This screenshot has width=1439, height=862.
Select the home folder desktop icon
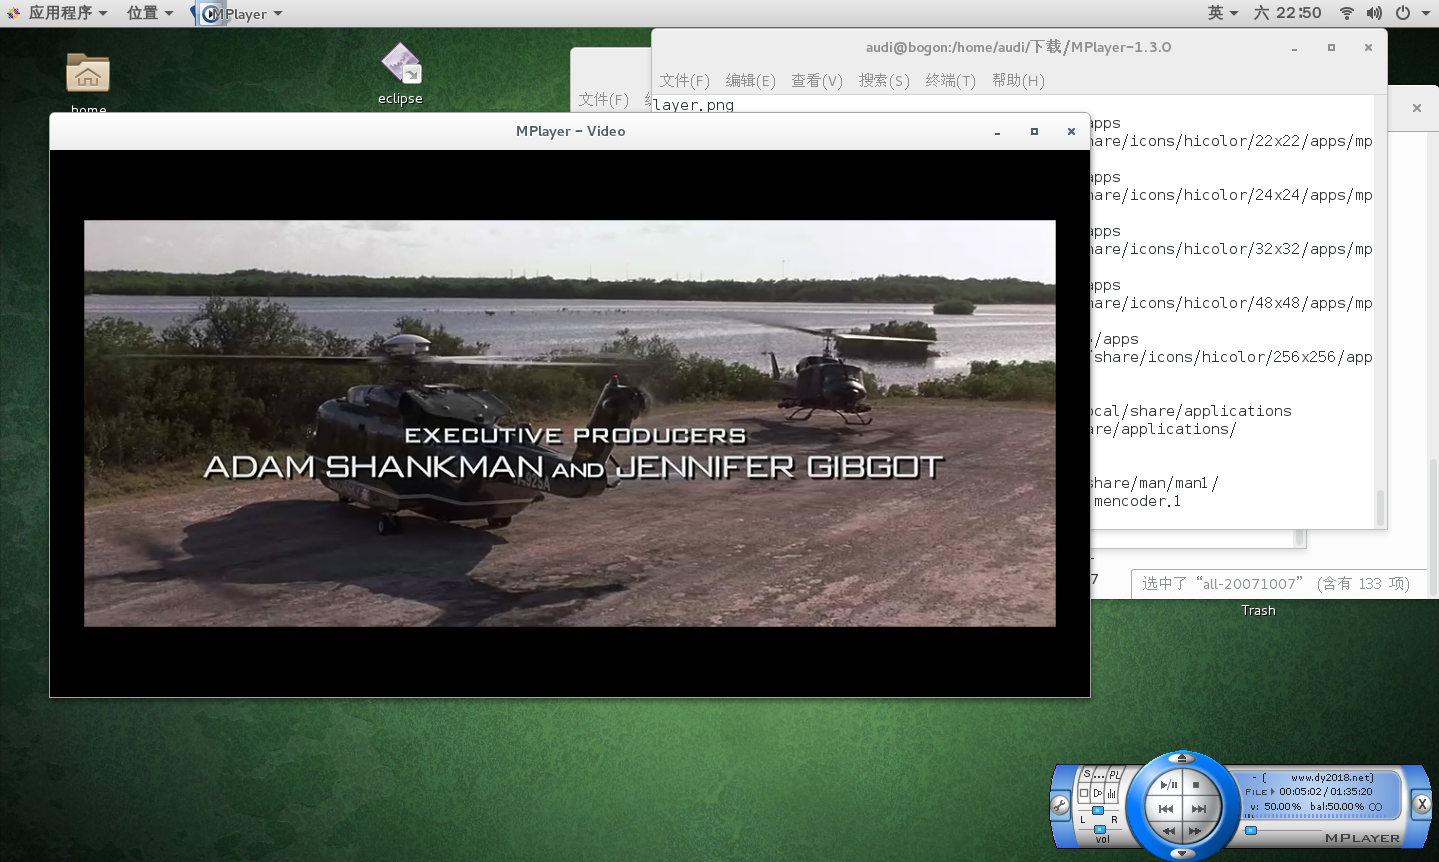point(88,75)
